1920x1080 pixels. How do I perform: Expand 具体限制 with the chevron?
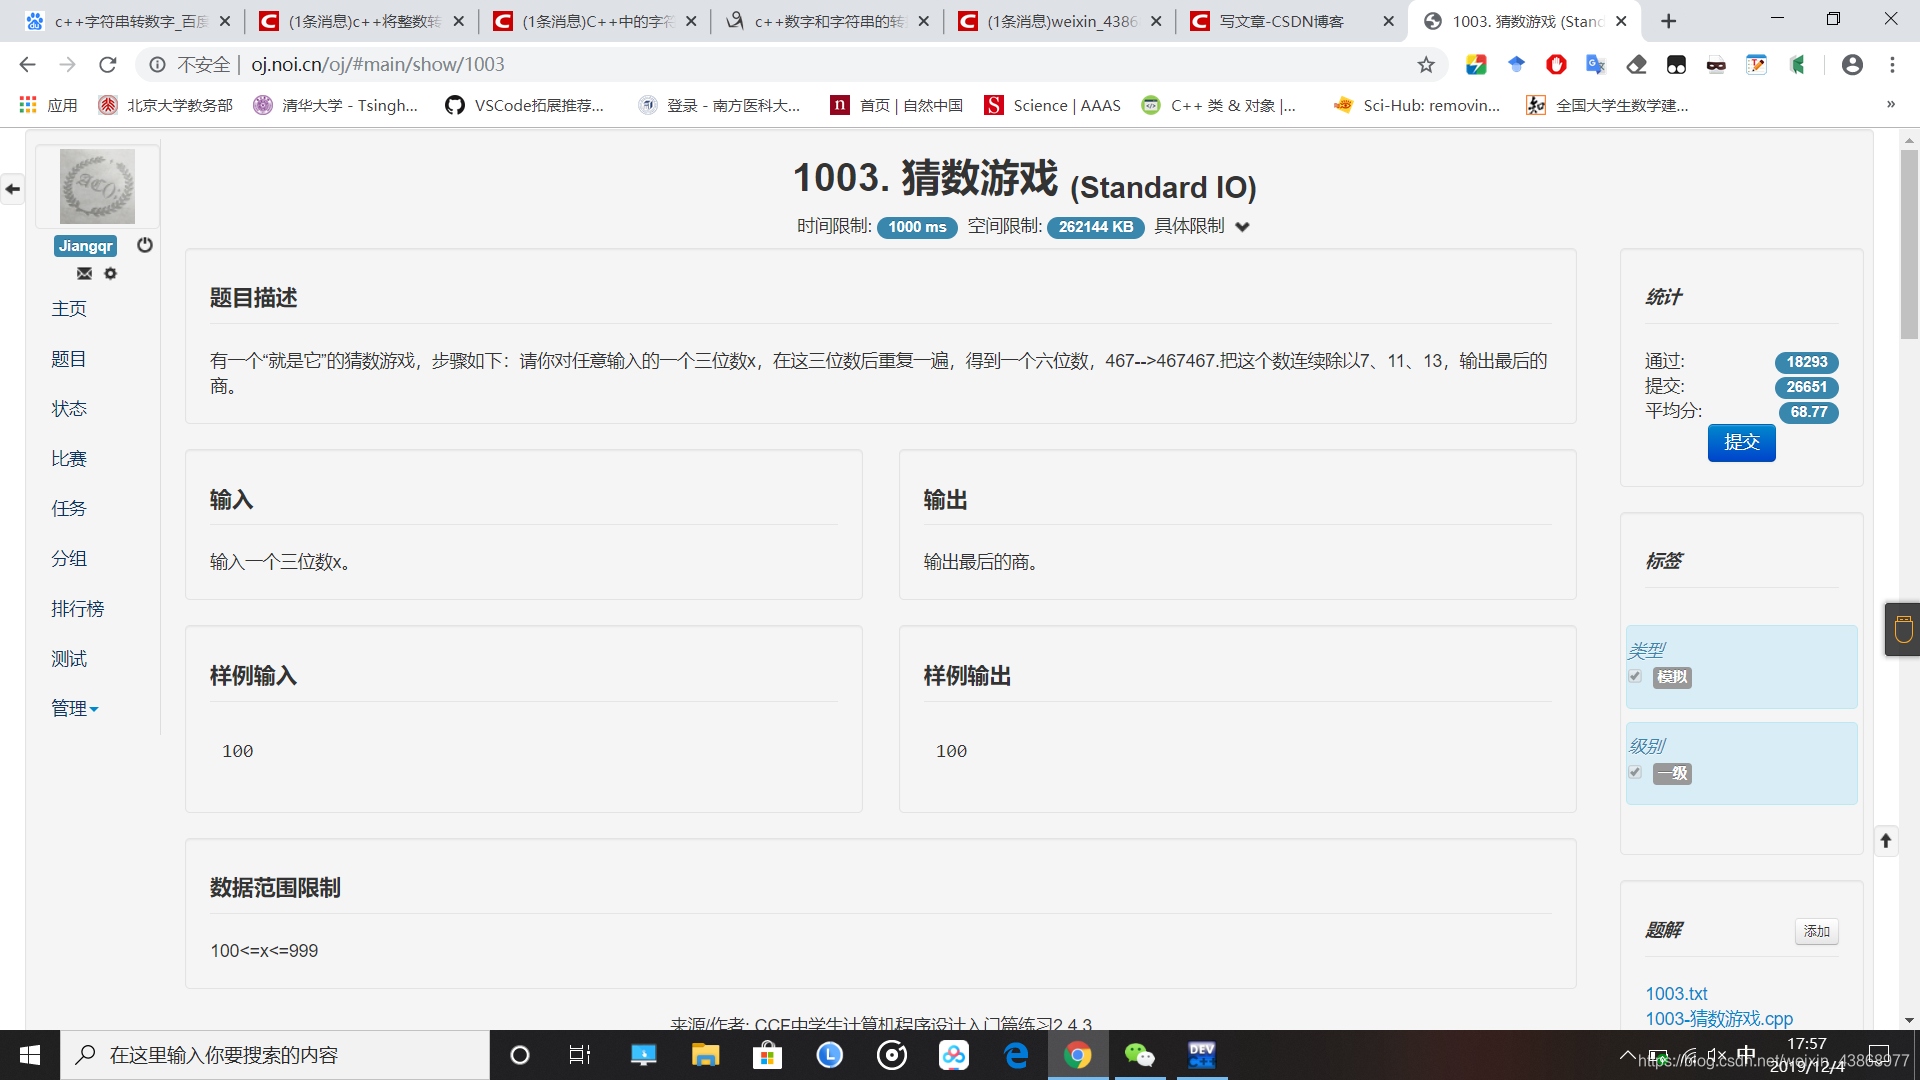point(1242,227)
